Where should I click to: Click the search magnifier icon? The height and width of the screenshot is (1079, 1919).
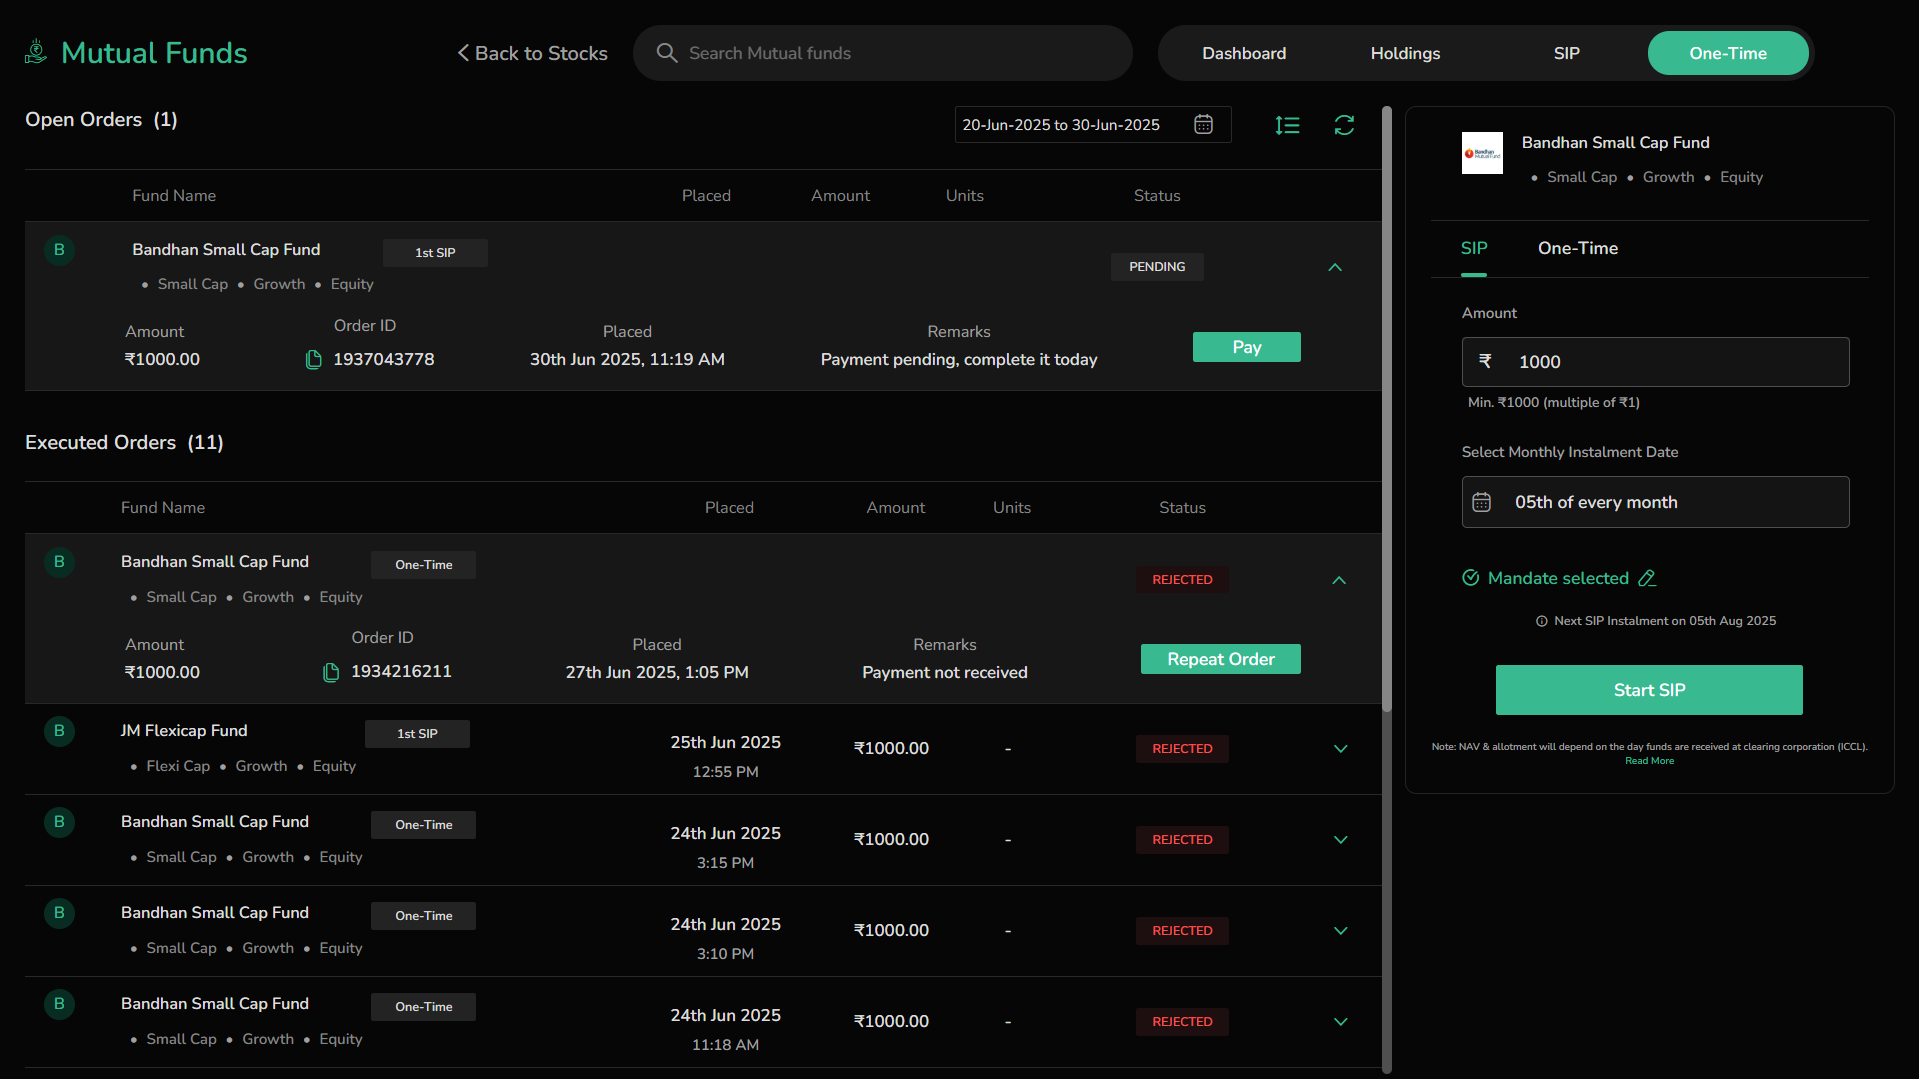pyautogui.click(x=667, y=53)
